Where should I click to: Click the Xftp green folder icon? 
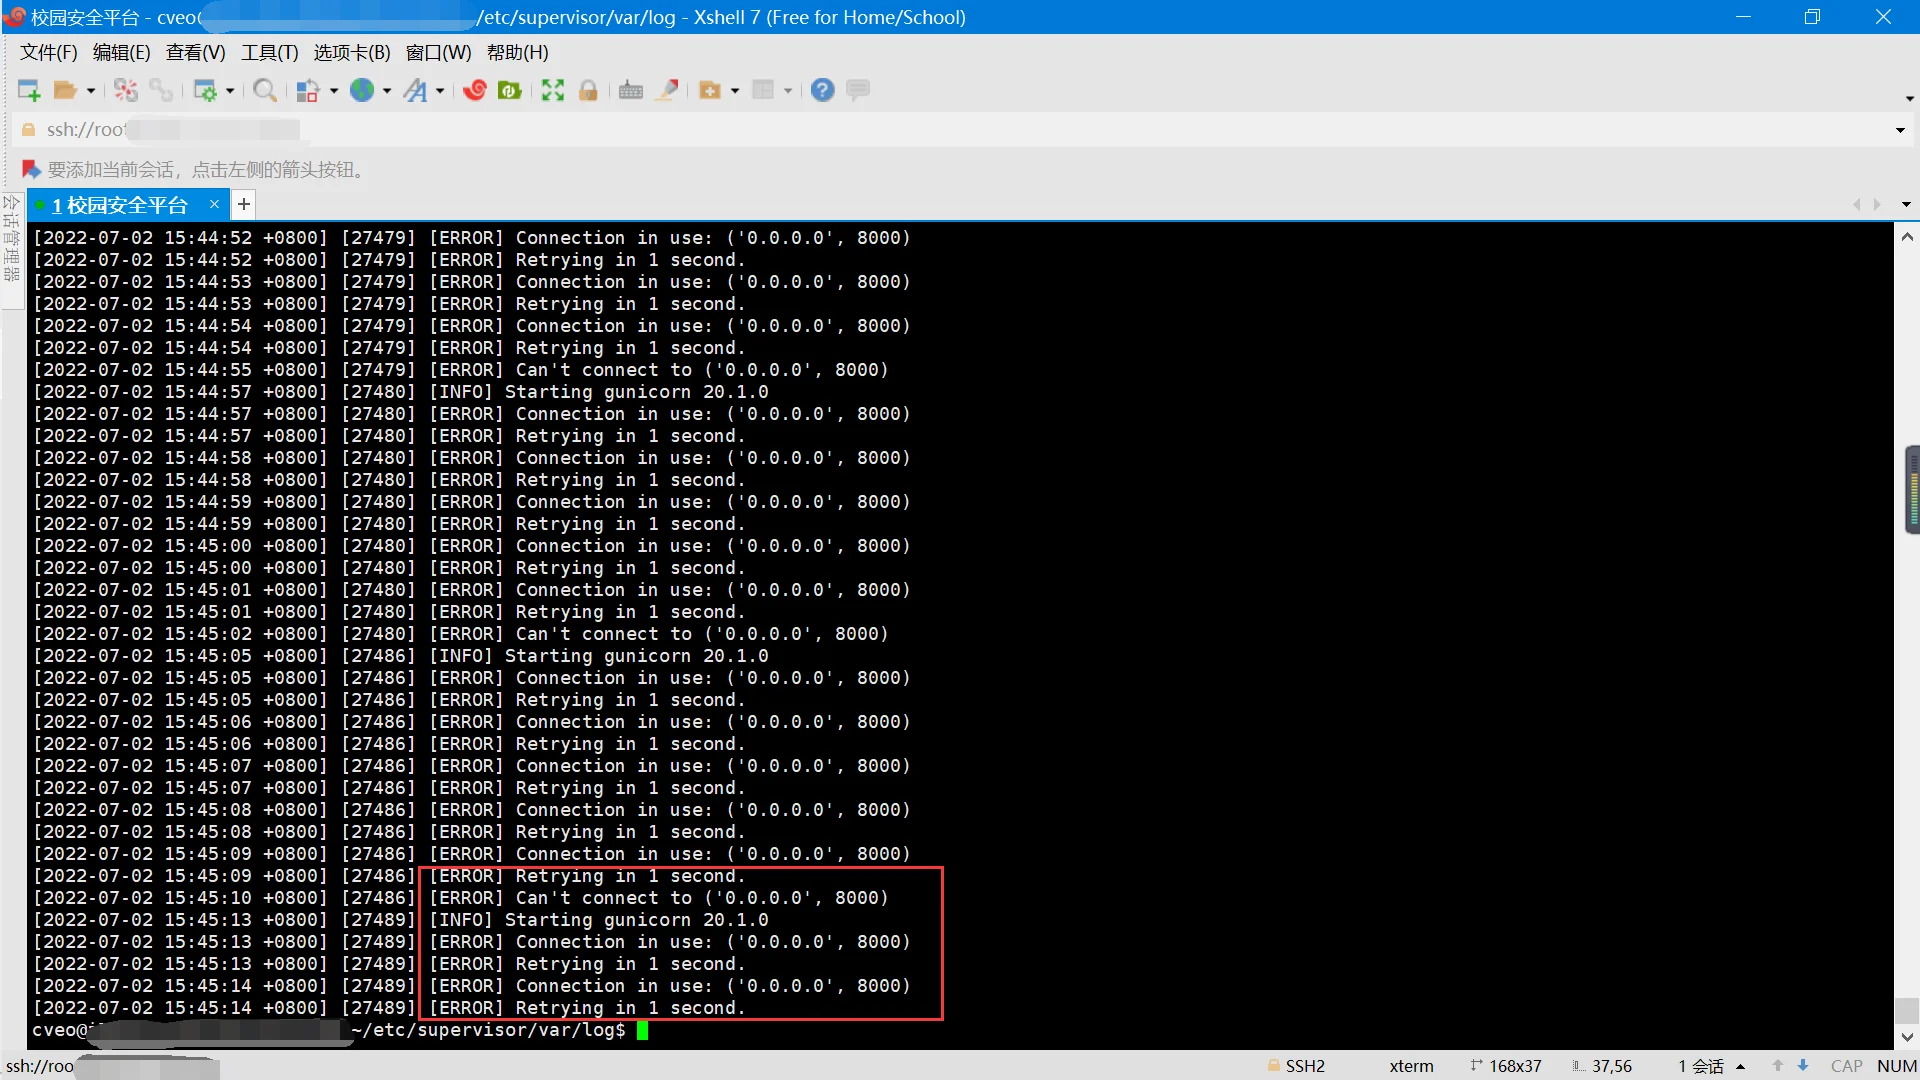pyautogui.click(x=510, y=91)
